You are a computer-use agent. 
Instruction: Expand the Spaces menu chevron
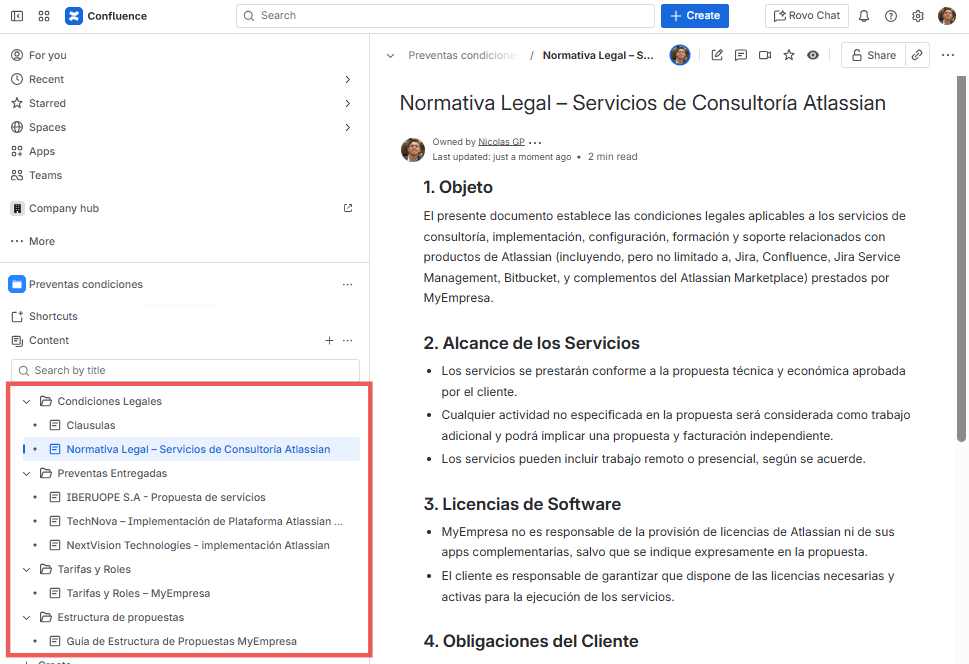pos(348,127)
